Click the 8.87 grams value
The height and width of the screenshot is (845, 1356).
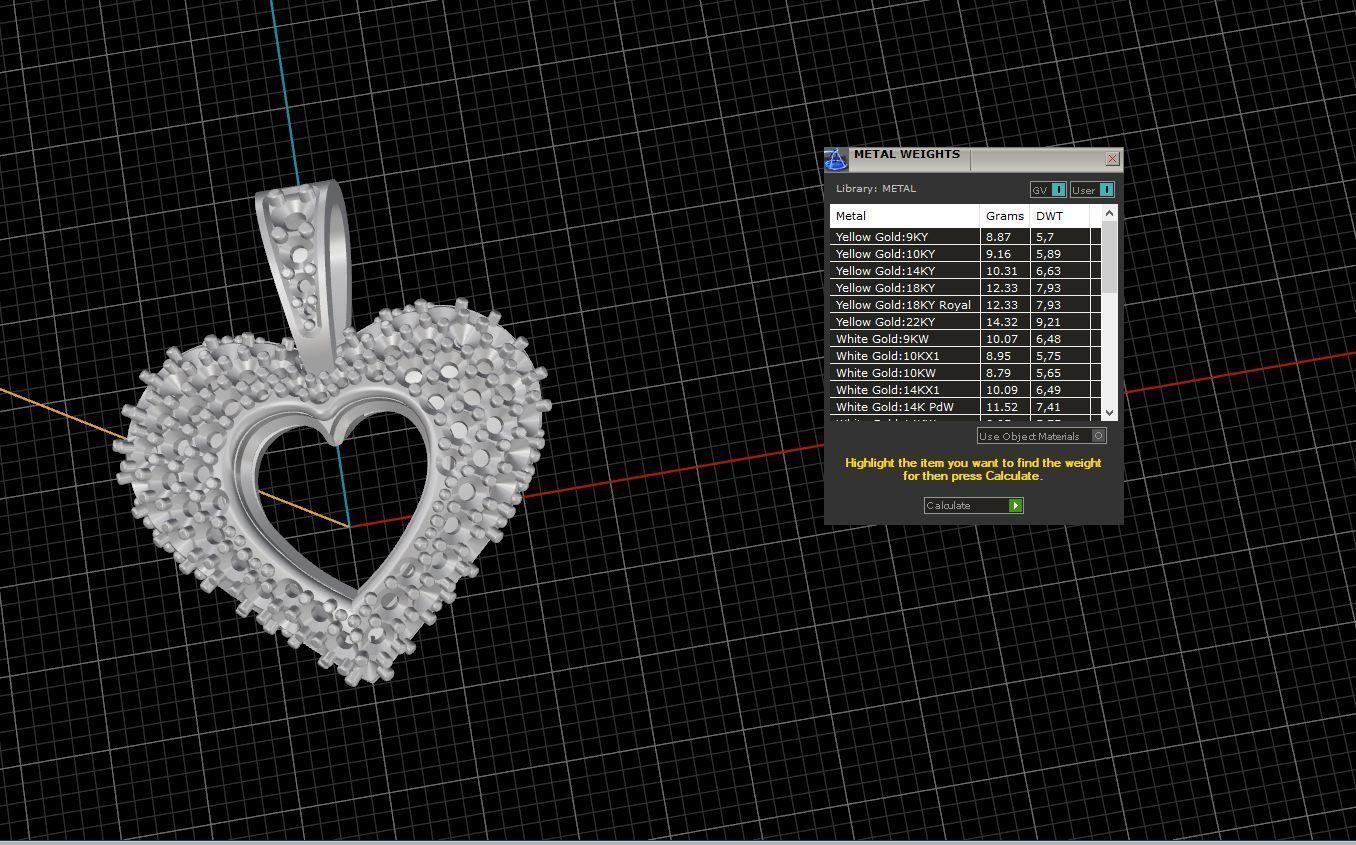point(998,237)
